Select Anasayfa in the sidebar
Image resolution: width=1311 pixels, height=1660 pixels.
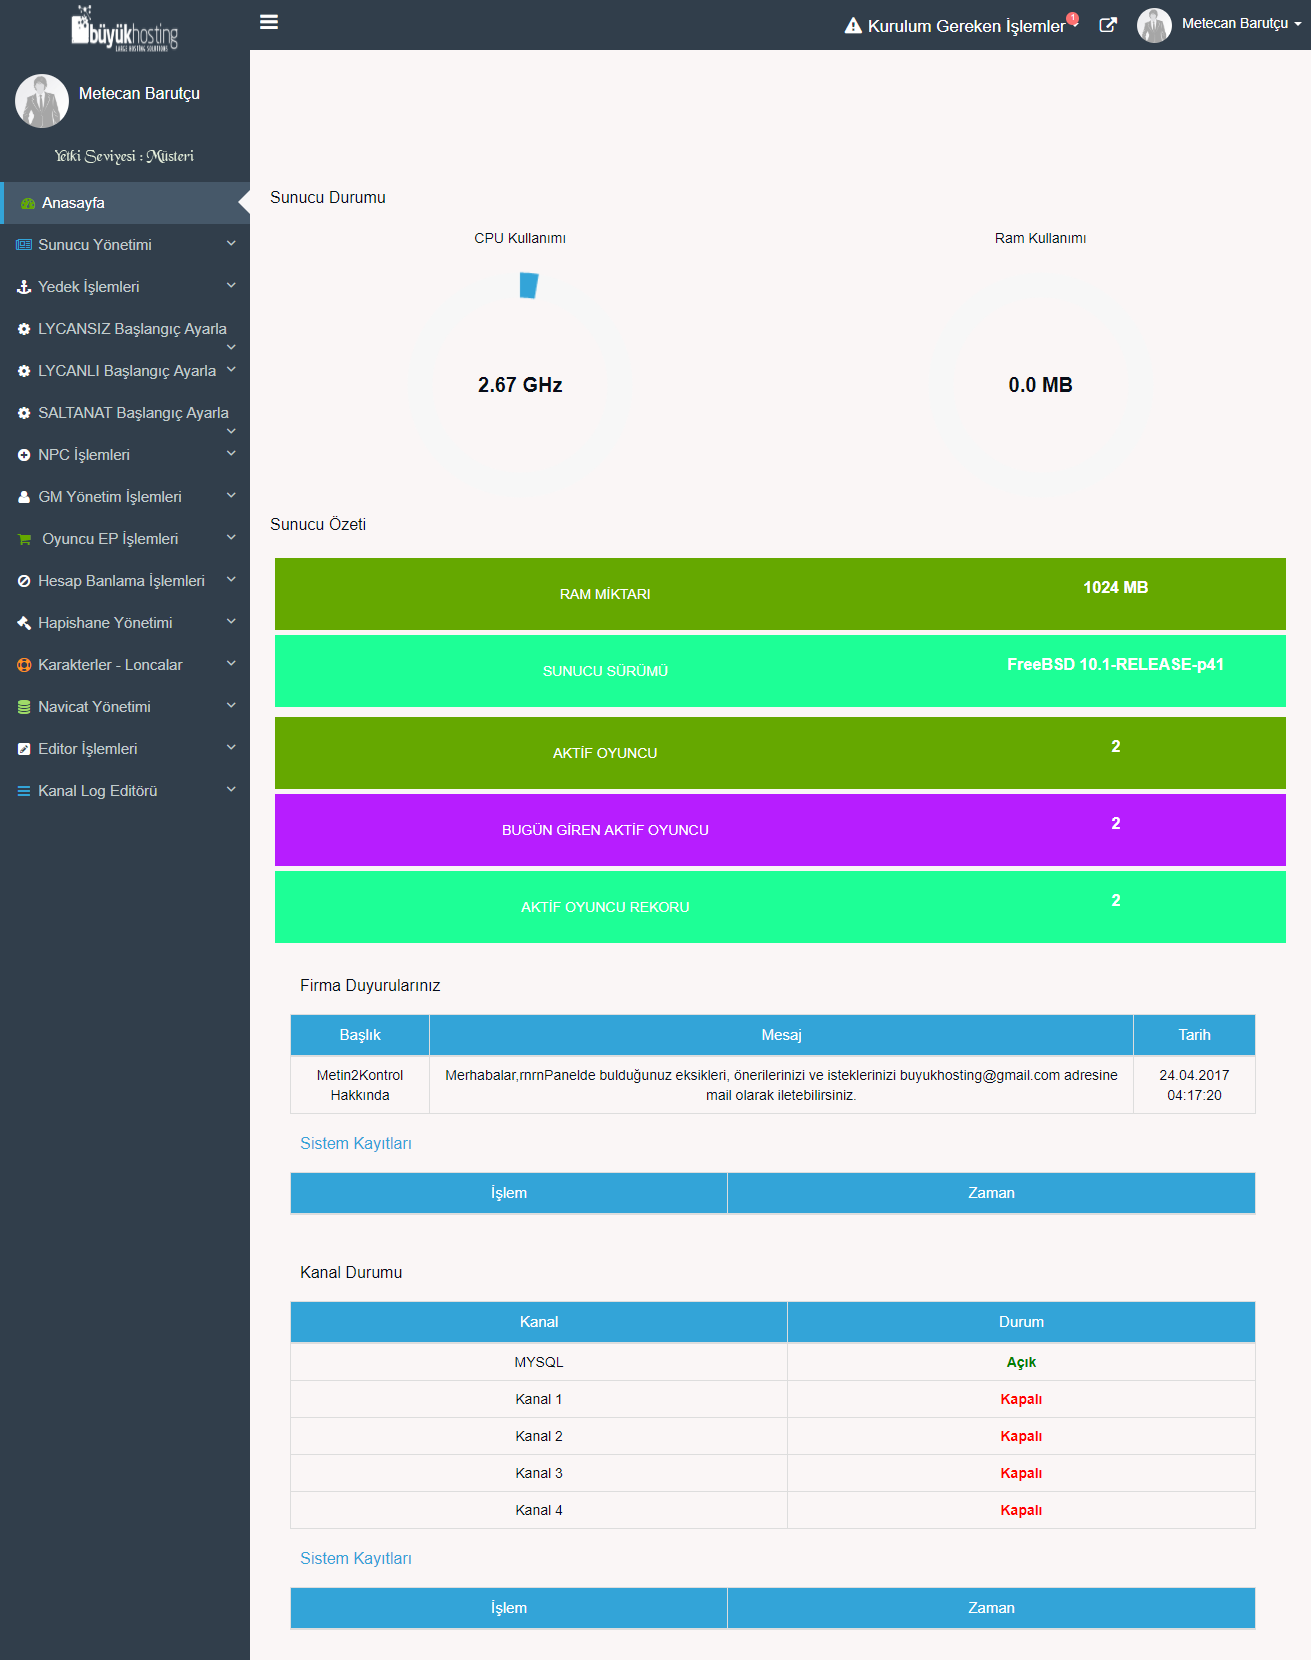pyautogui.click(x=73, y=203)
